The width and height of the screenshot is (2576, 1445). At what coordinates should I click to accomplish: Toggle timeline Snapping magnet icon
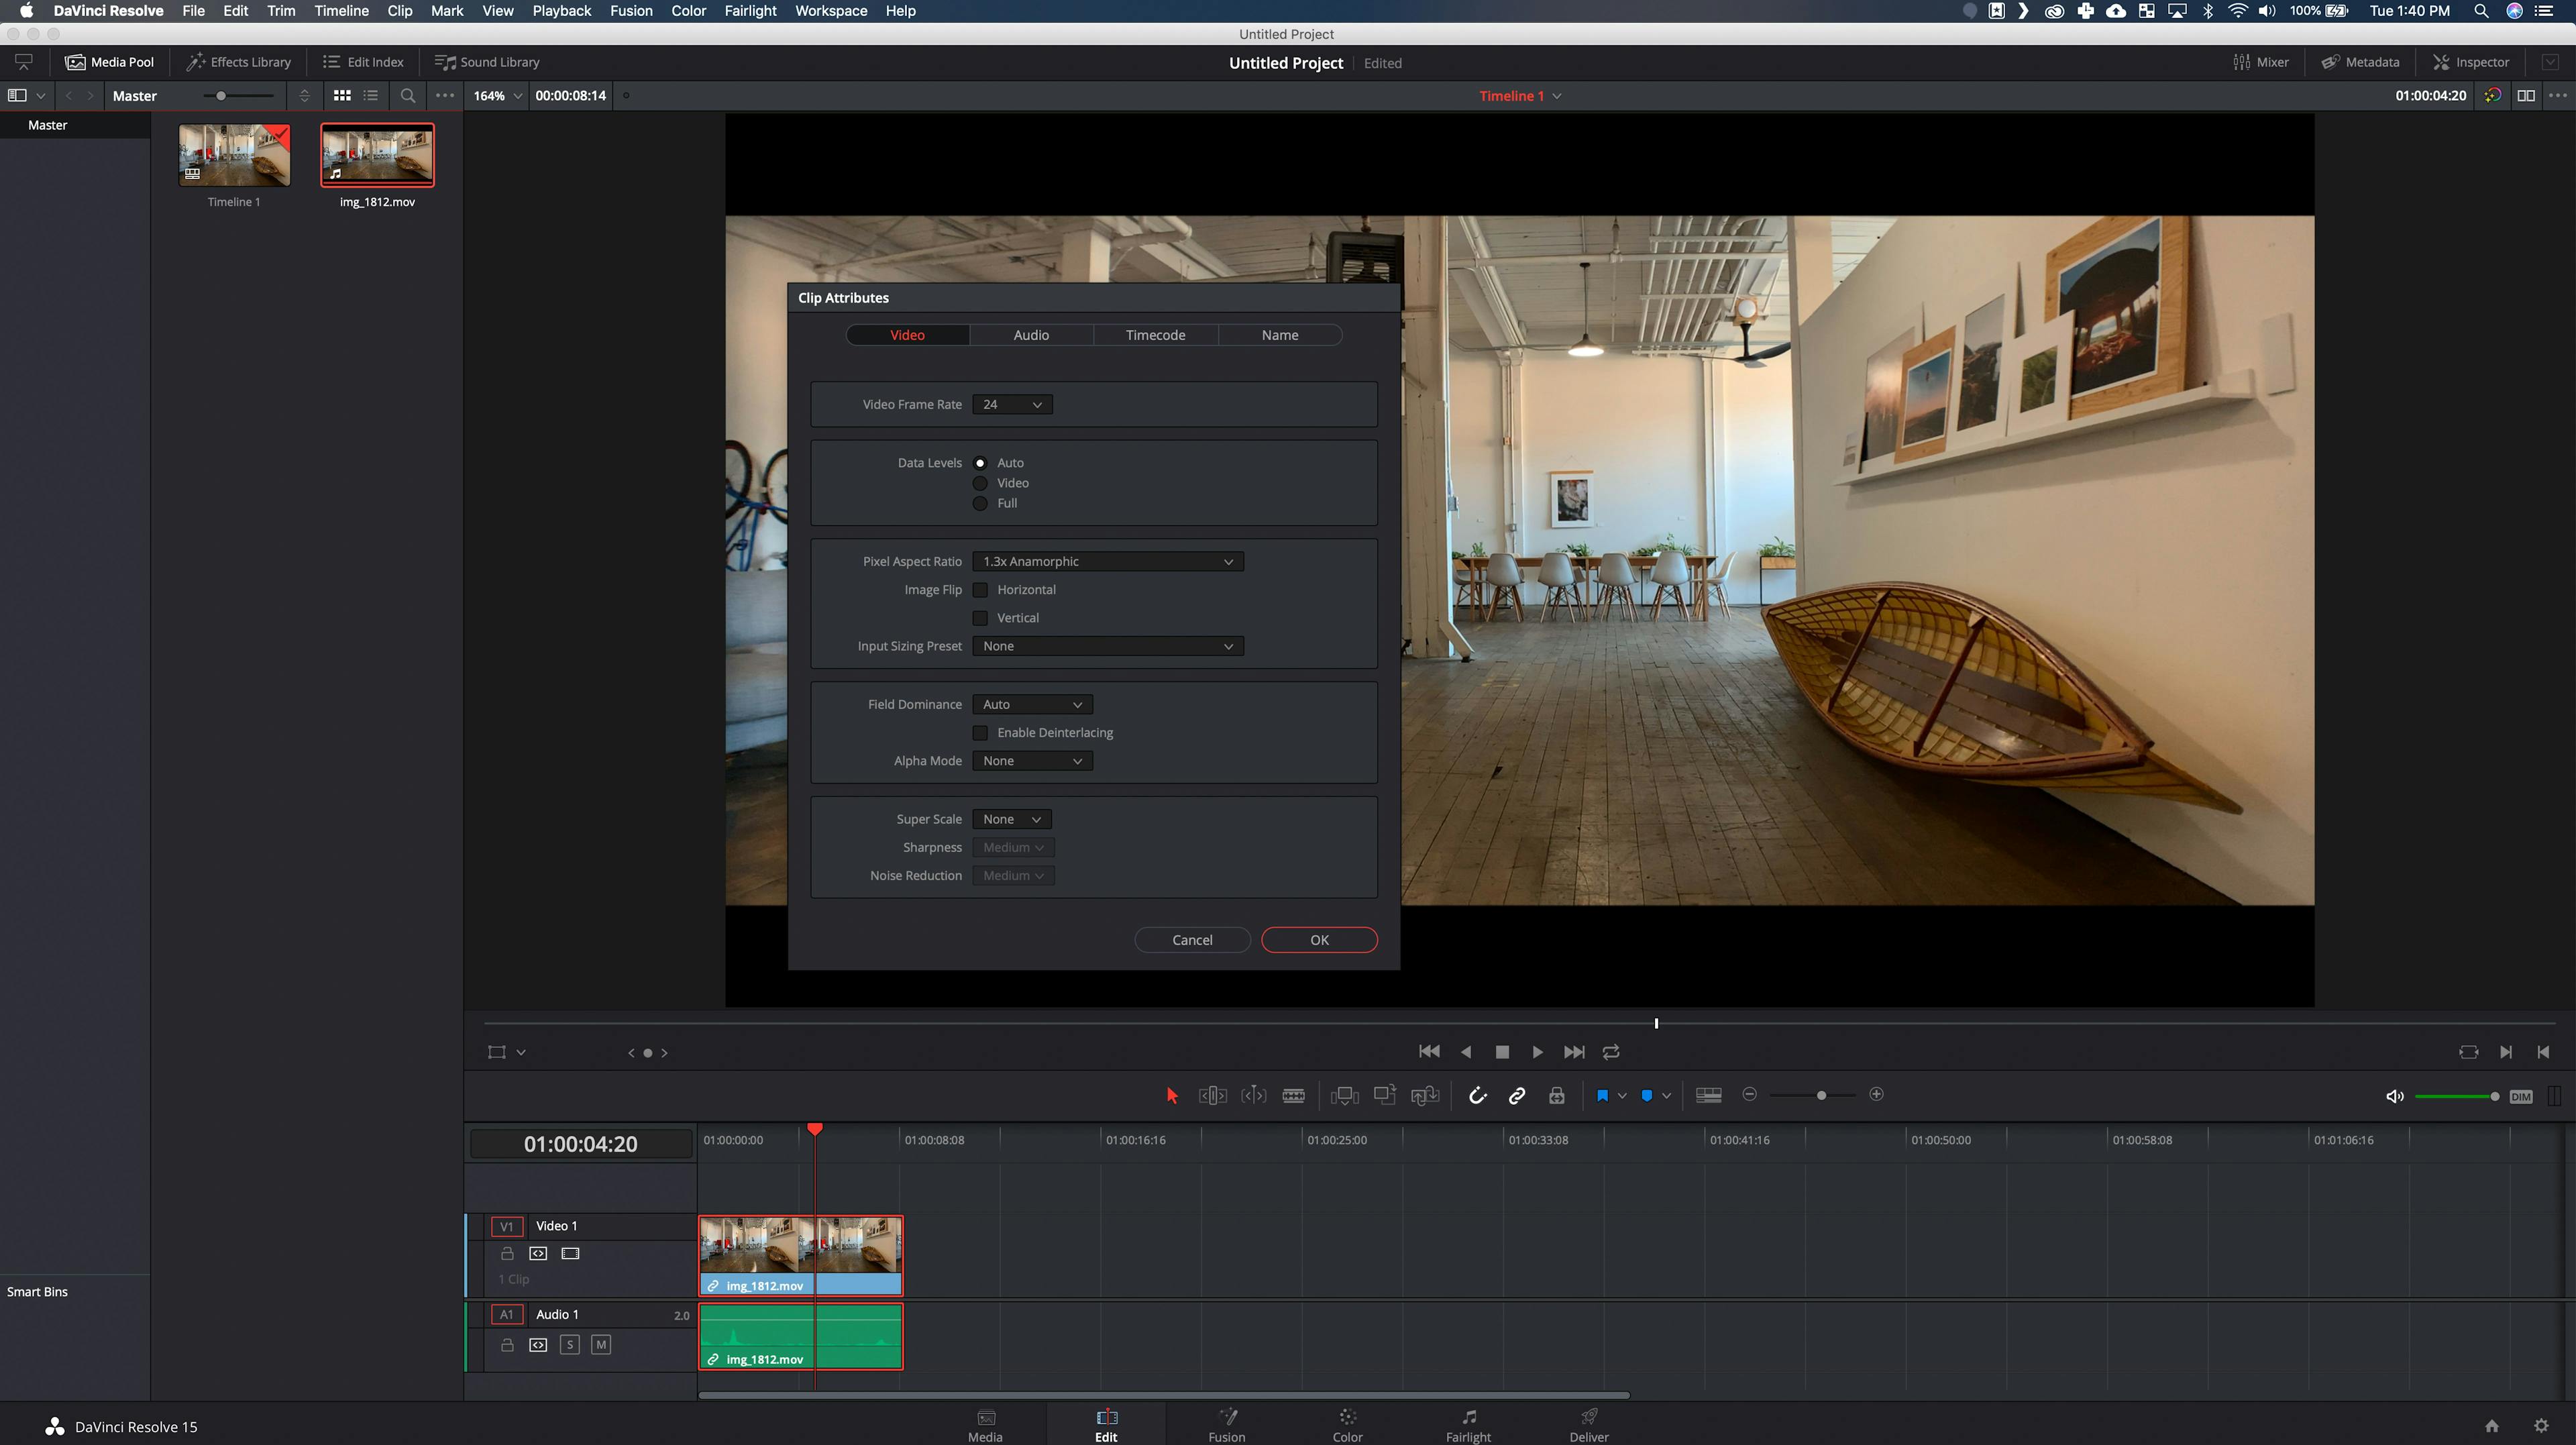coord(1477,1095)
